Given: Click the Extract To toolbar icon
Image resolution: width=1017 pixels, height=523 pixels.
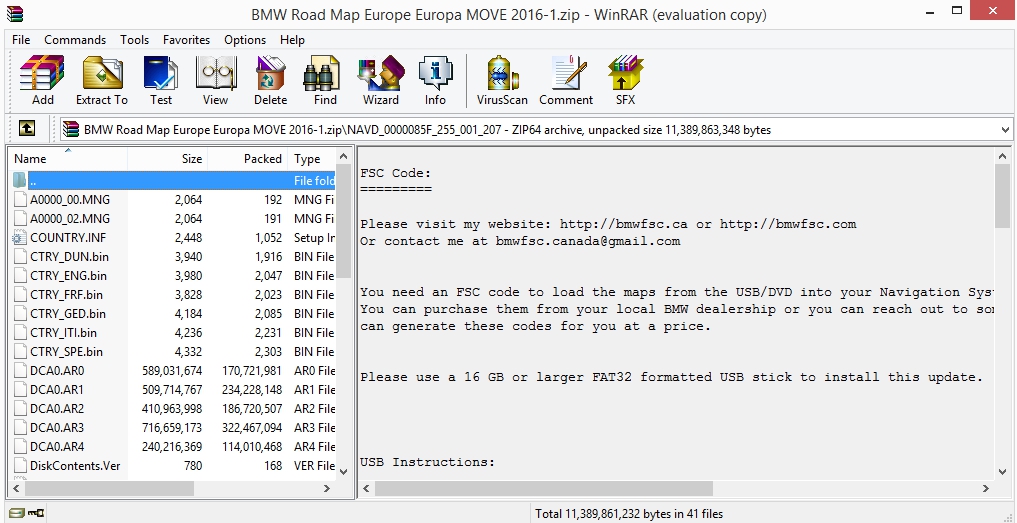Looking at the screenshot, I should pos(102,73).
